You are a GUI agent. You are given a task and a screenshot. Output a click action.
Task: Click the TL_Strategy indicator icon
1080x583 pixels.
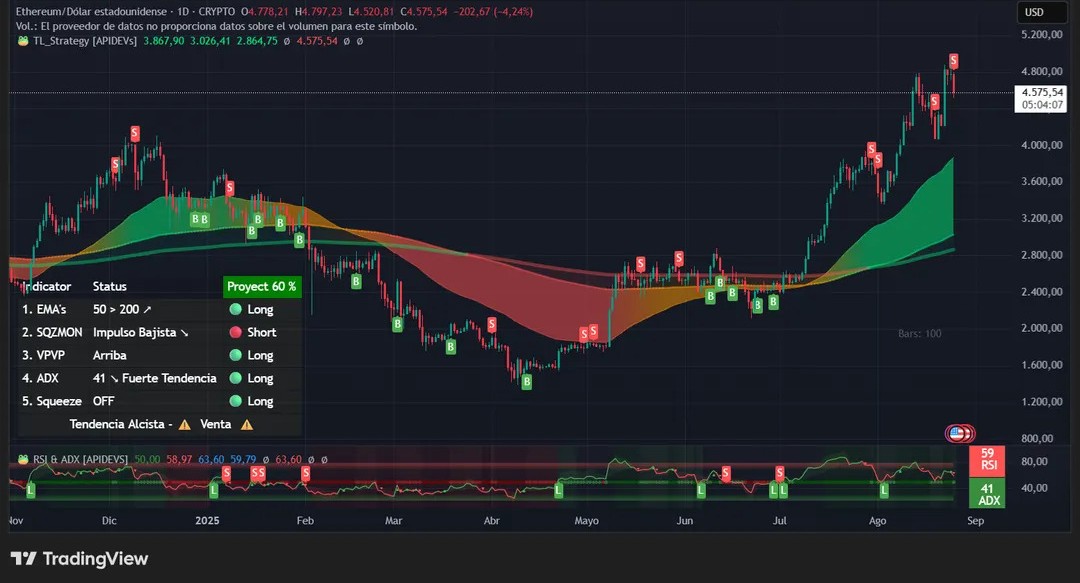click(23, 41)
